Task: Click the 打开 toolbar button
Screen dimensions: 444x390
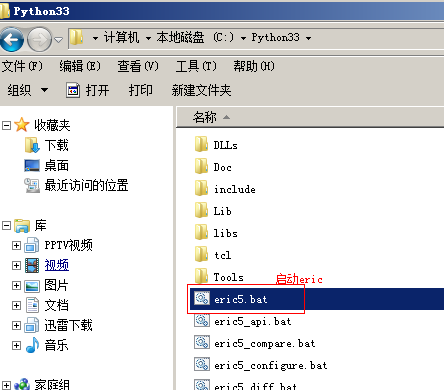Action: [88, 90]
